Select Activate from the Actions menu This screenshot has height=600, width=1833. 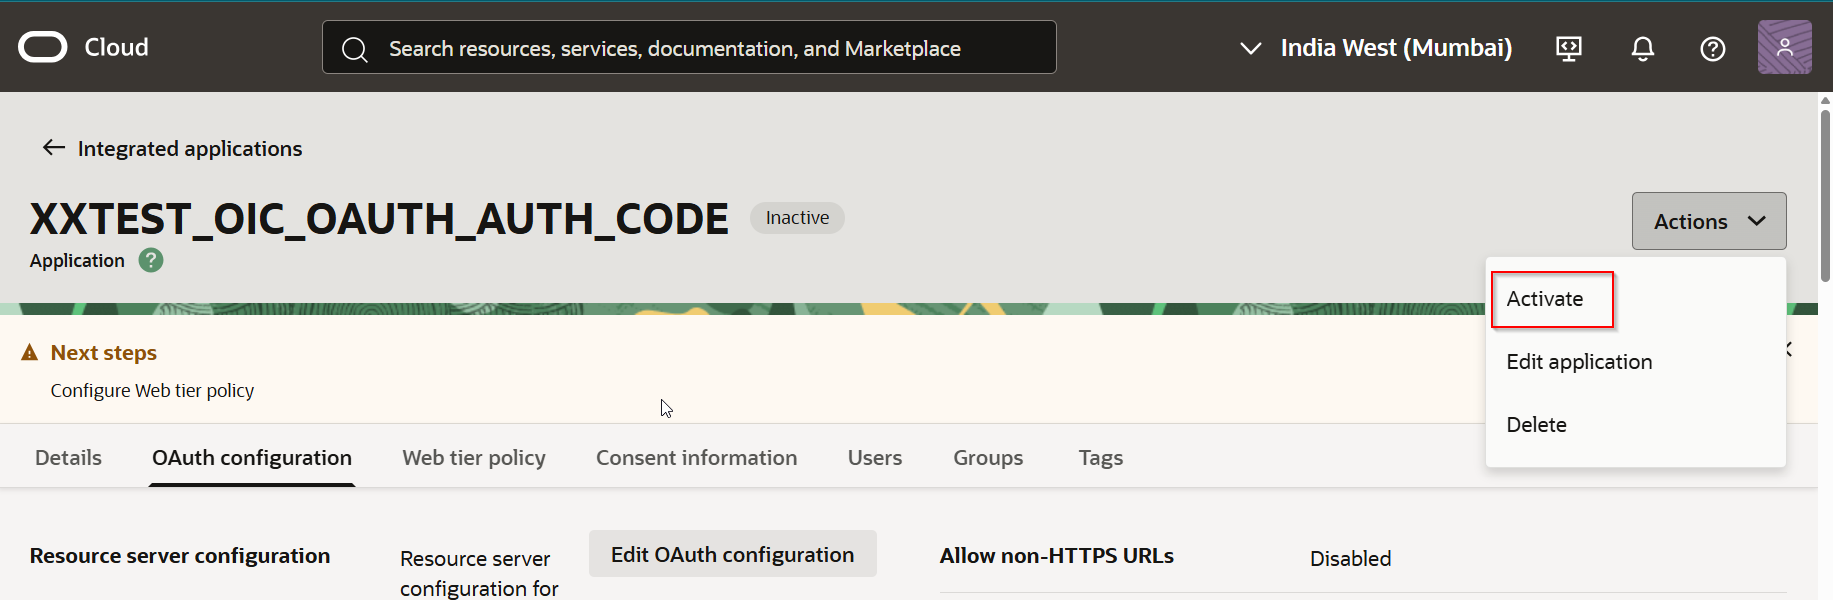(x=1545, y=299)
